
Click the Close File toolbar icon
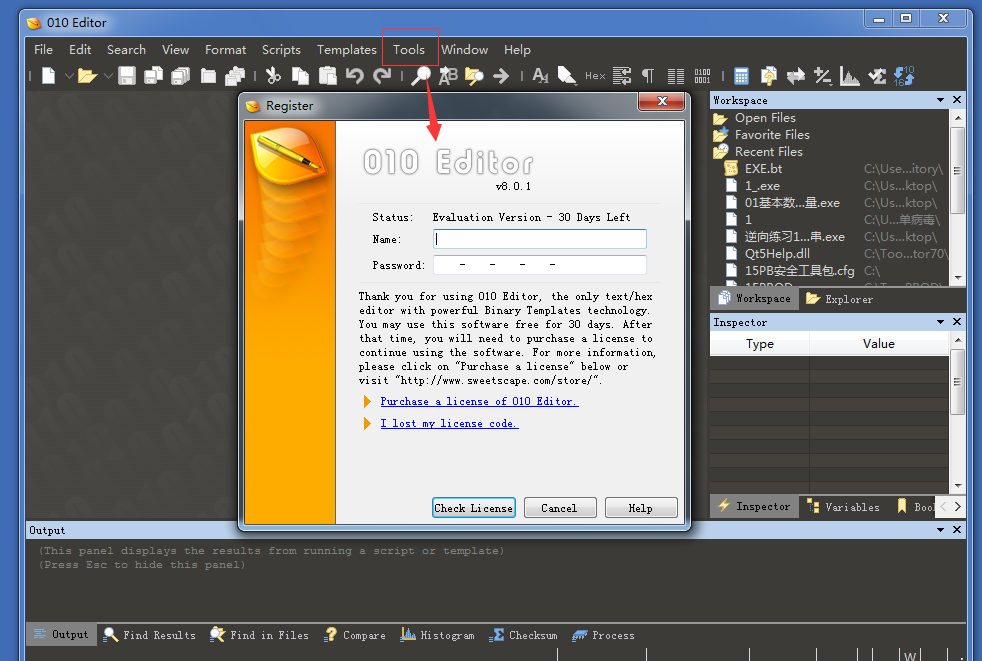(208, 76)
